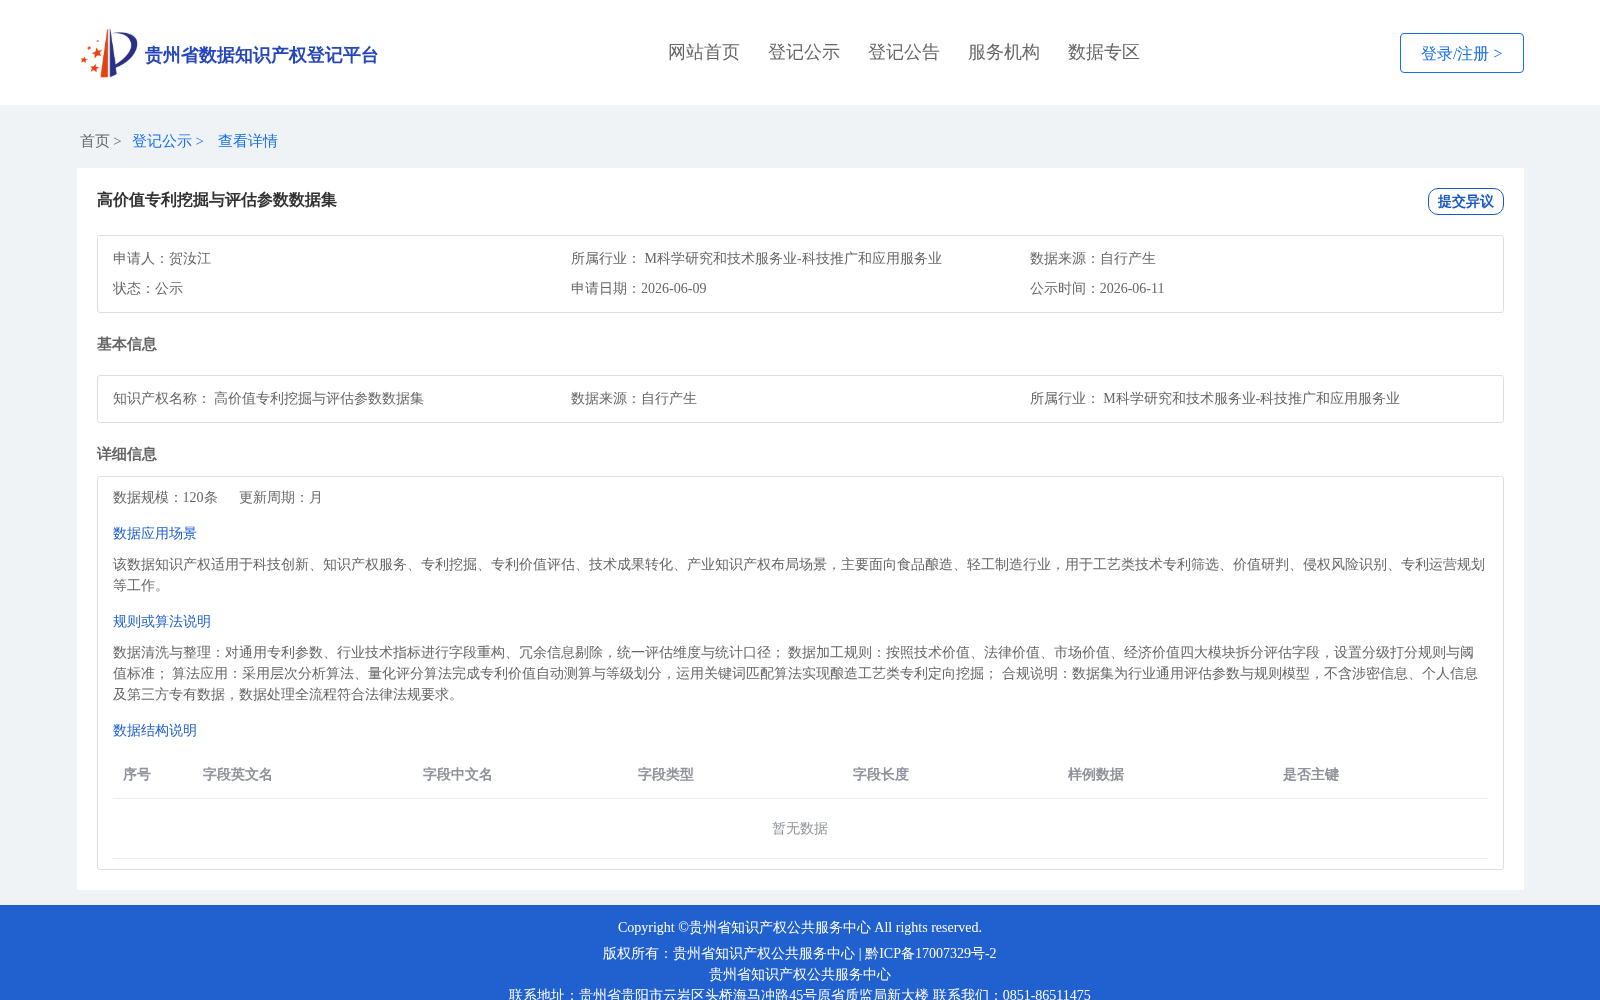Open the 登记公告 navigation item
This screenshot has height=1000, width=1600.
pyautogui.click(x=904, y=52)
